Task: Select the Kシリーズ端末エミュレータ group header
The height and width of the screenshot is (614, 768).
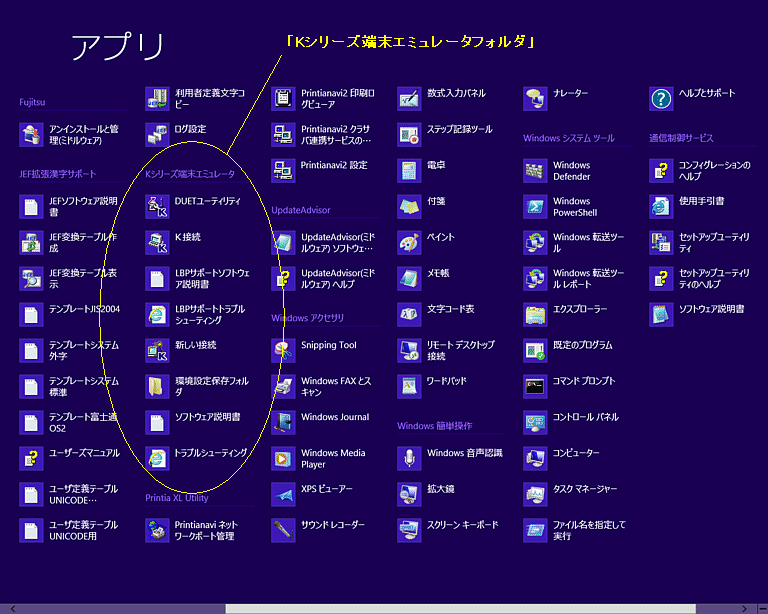Action: [x=190, y=174]
